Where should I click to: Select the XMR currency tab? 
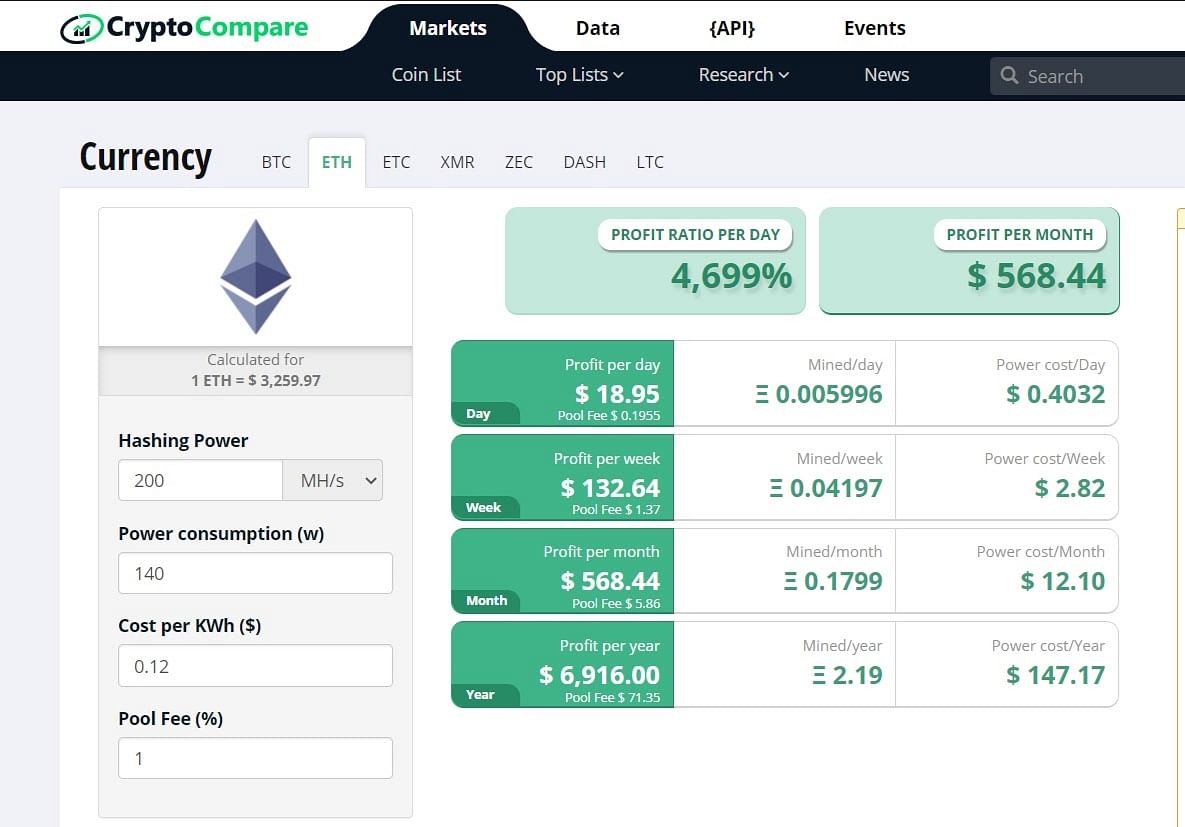tap(457, 162)
